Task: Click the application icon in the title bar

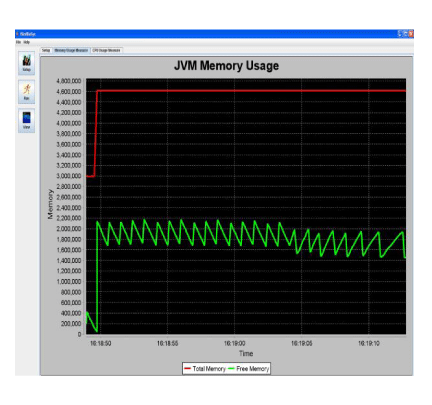Action: [17, 34]
